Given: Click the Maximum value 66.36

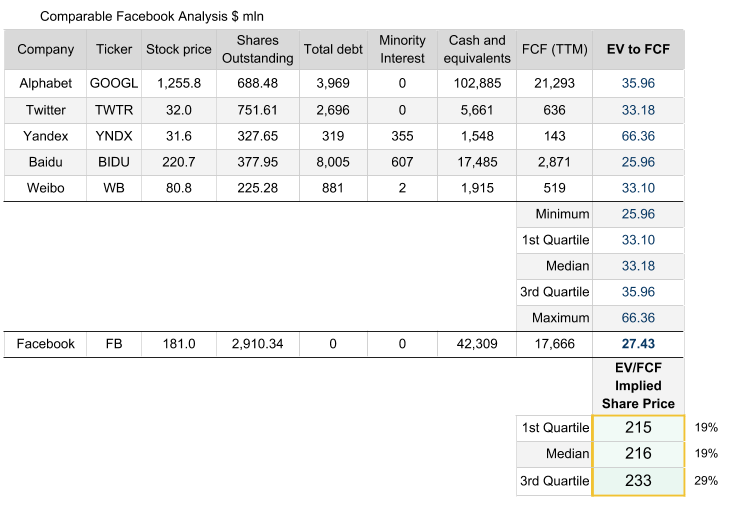Looking at the screenshot, I should pyautogui.click(x=637, y=318).
